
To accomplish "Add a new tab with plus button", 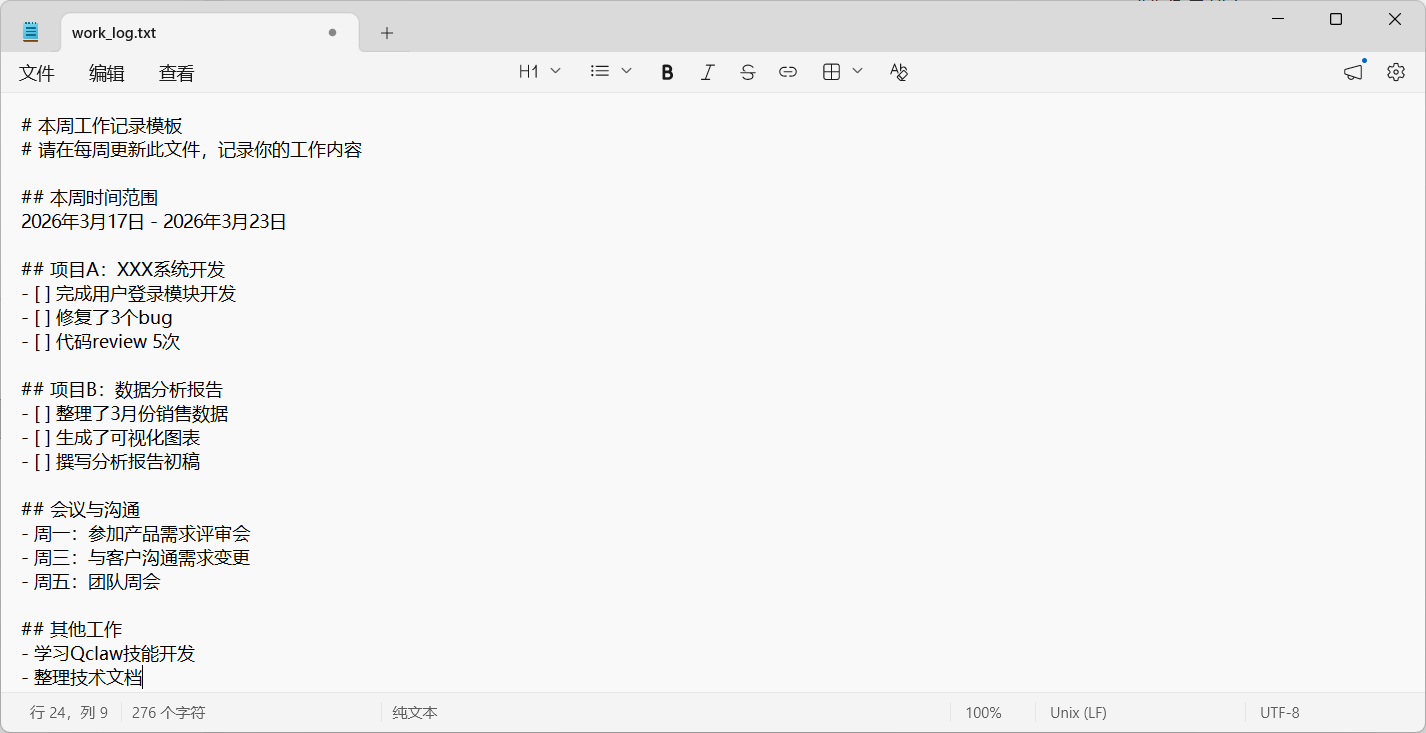I will coord(387,33).
